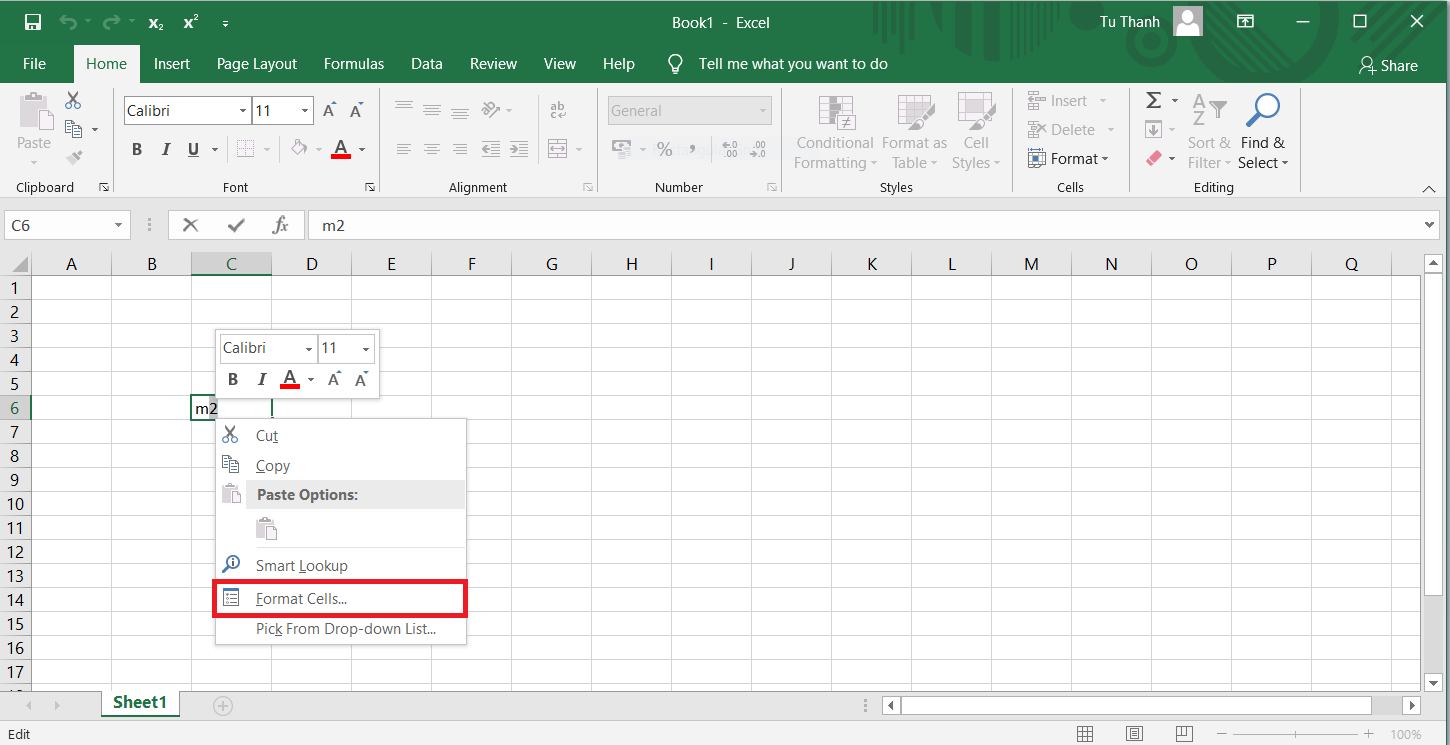
Task: Click the Insert Function fx icon
Action: coord(281,225)
